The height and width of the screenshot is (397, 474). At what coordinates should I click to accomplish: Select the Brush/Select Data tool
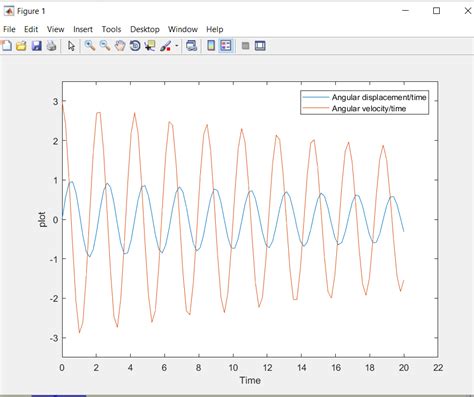(166, 46)
